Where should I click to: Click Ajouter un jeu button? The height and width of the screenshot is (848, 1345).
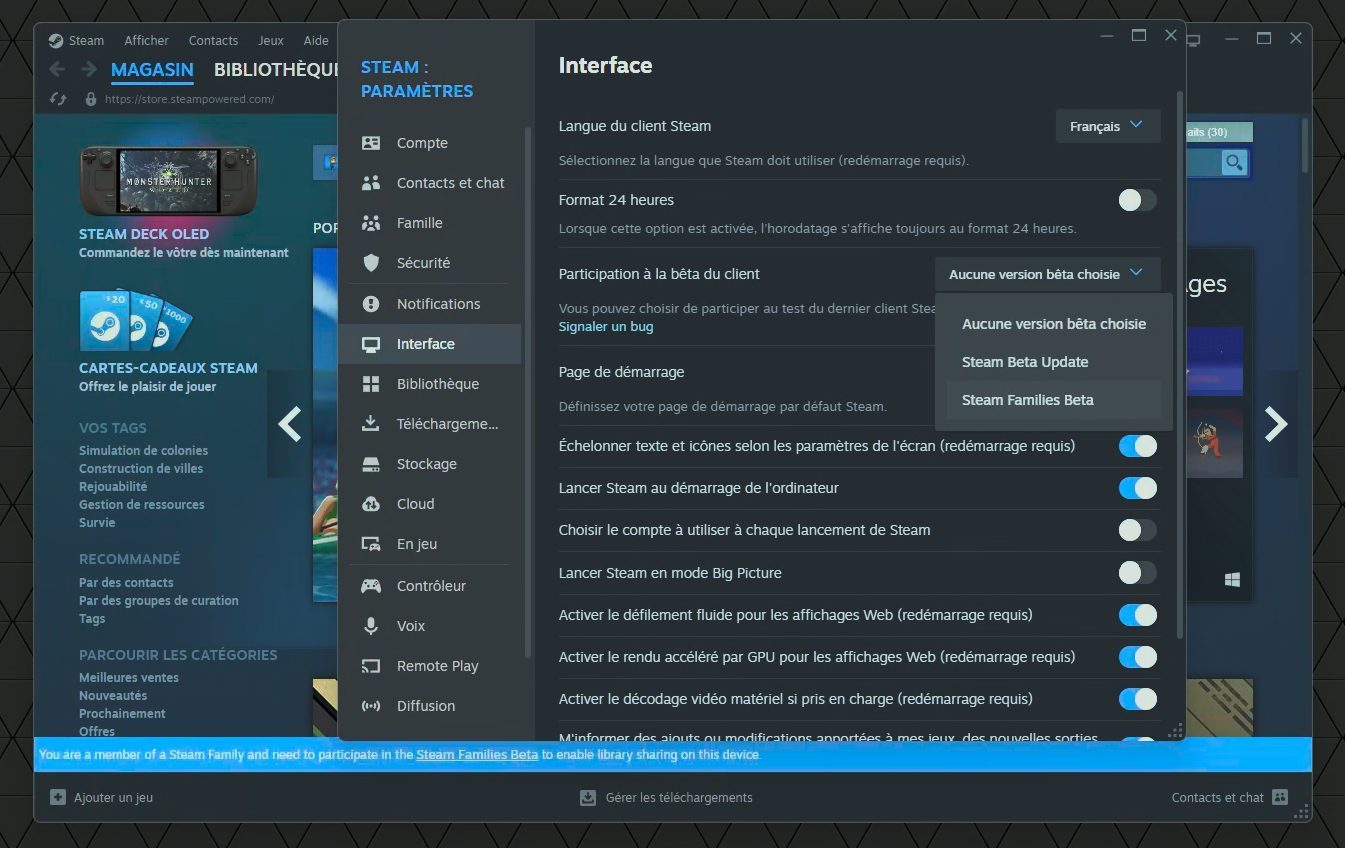102,798
